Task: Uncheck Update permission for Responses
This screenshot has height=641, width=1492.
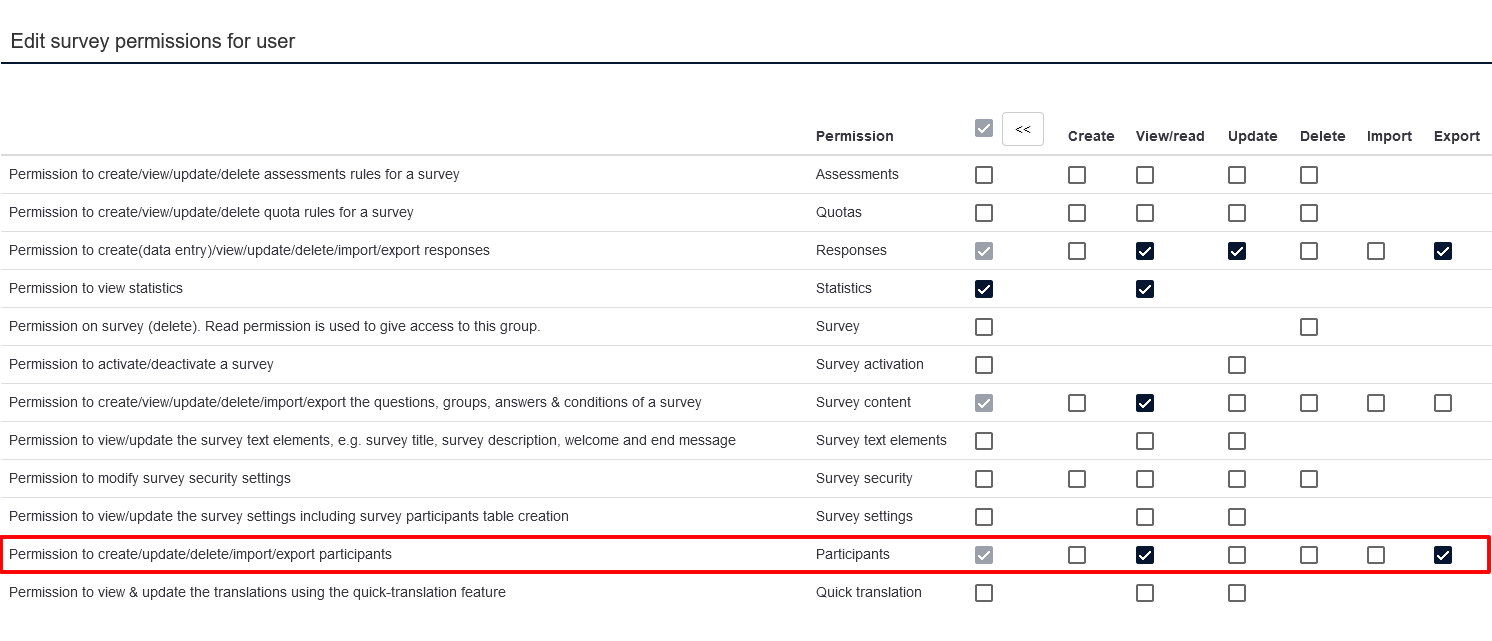Action: coord(1237,251)
